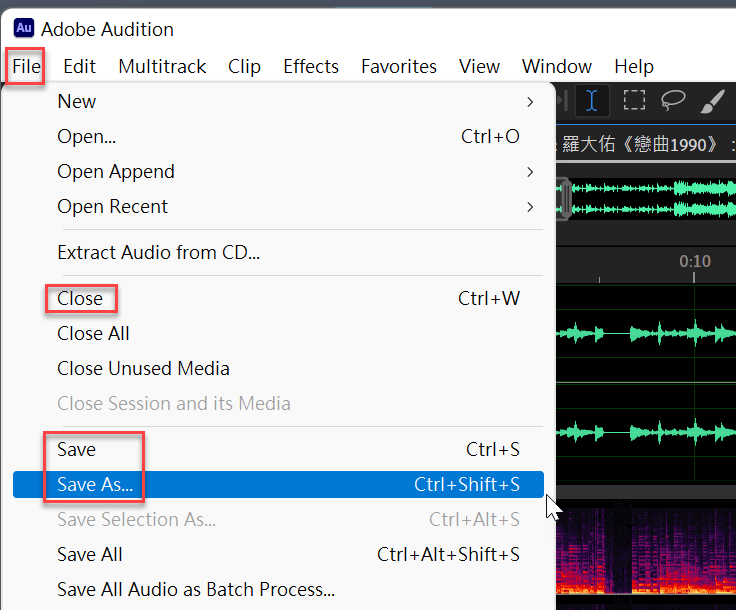The image size is (736, 610).
Task: Open the Window menu
Action: pos(557,66)
